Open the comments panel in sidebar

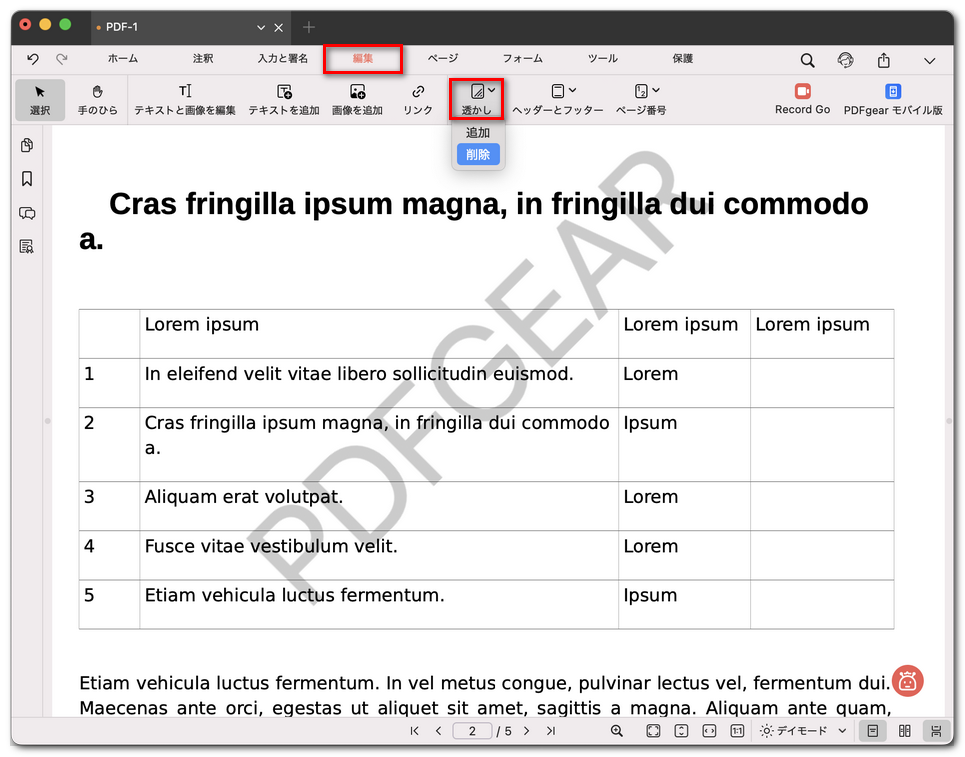(x=27, y=213)
